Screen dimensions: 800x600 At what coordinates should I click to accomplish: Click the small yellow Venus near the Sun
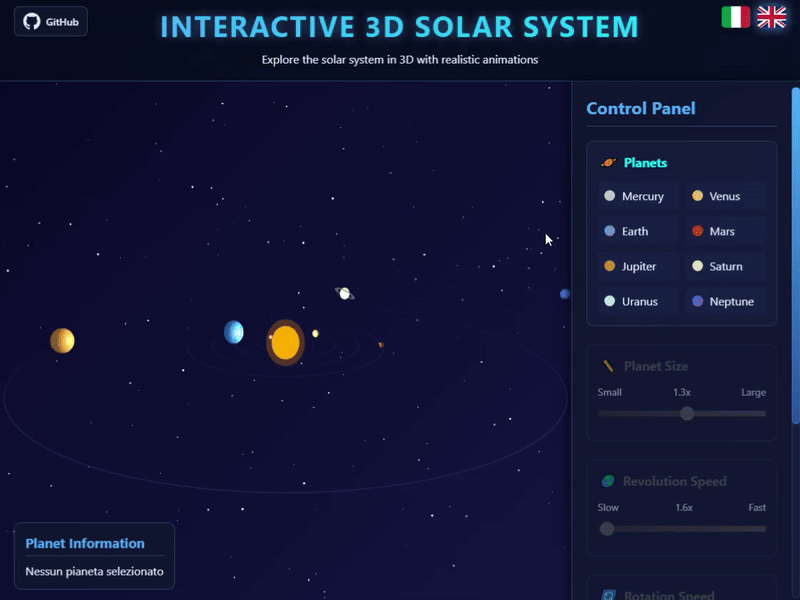point(315,334)
